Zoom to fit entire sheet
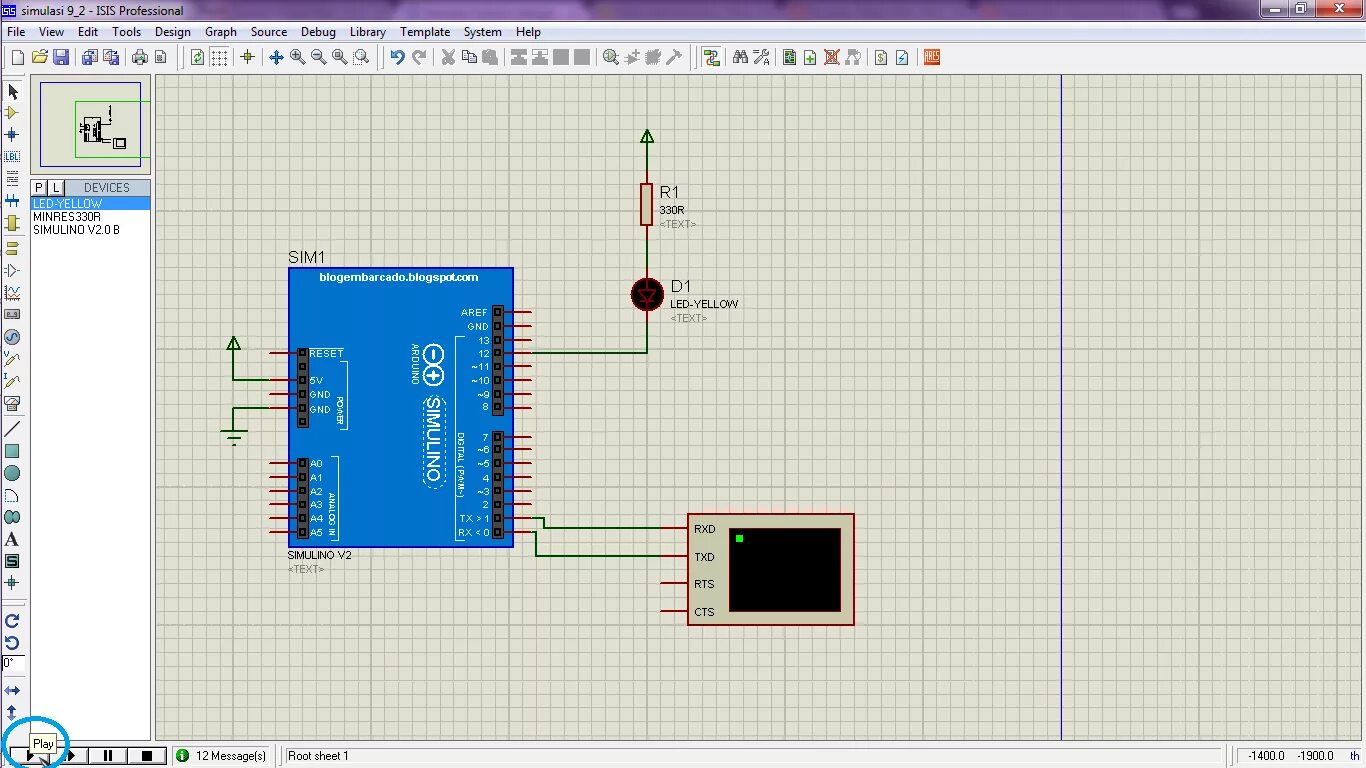Screen dimensions: 1366x768 340,57
